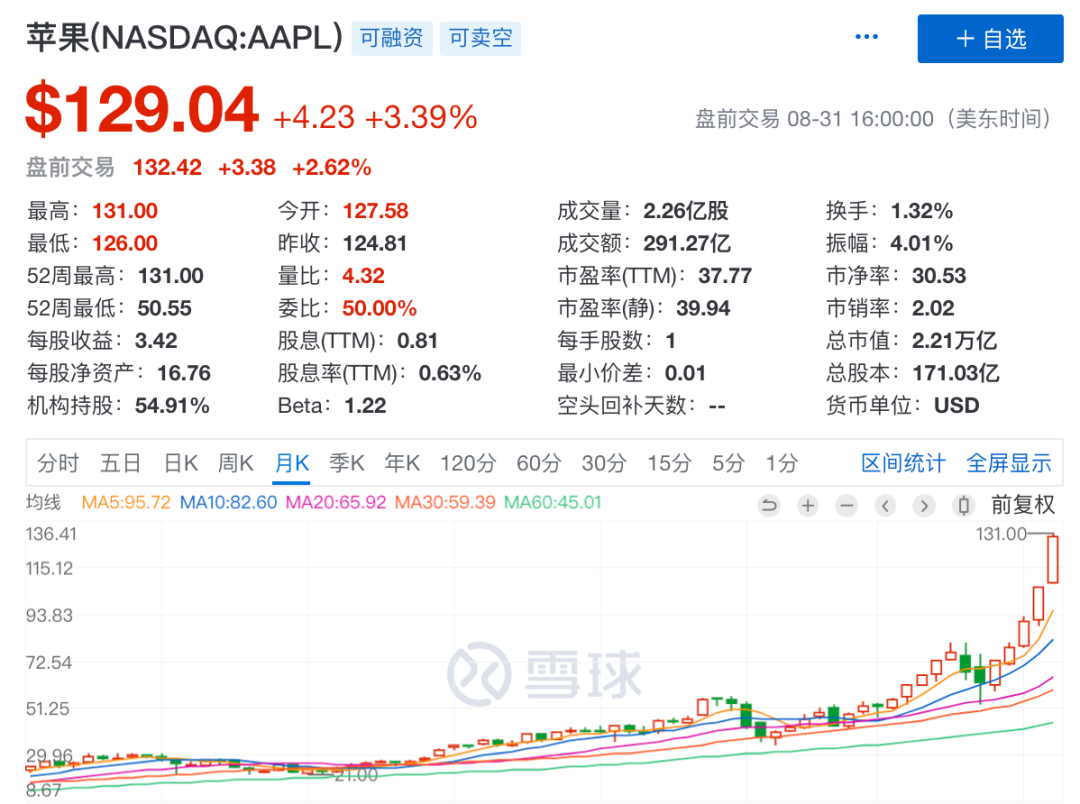Screen dimensions: 1080x804
Task: Open the 区间统计 link
Action: click(x=903, y=463)
